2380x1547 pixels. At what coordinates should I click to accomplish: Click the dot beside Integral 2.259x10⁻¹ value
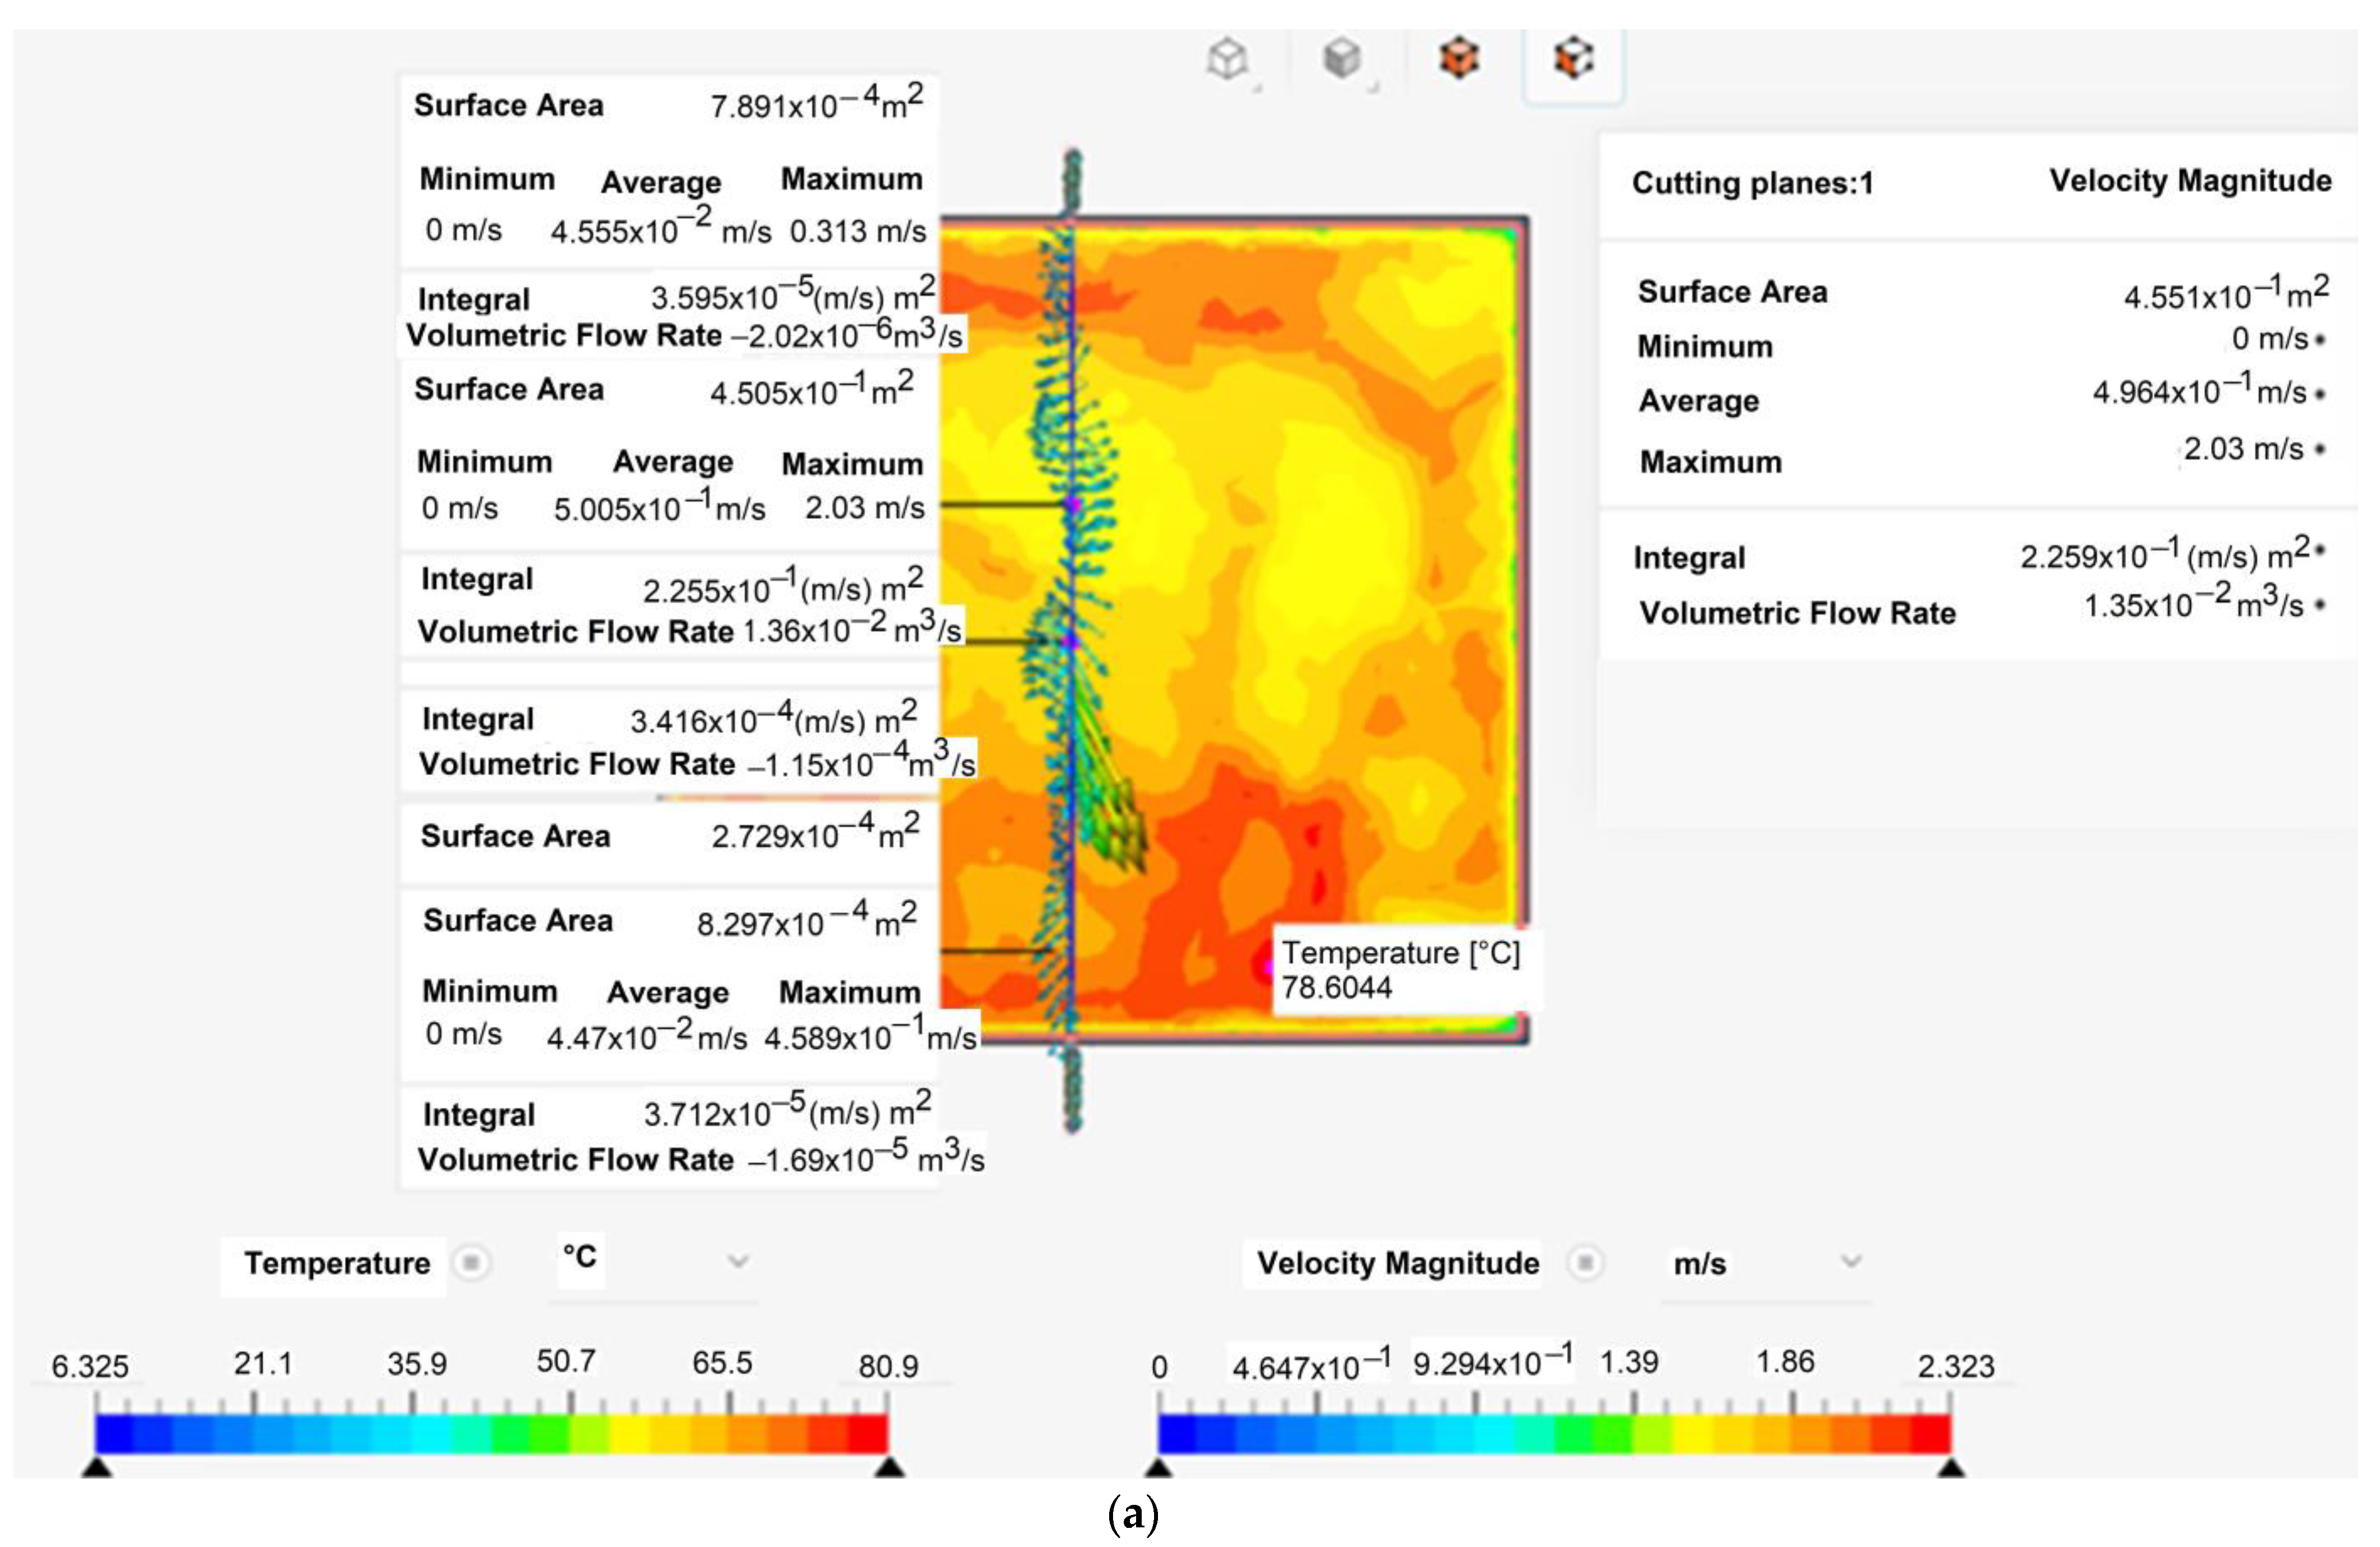click(2320, 549)
